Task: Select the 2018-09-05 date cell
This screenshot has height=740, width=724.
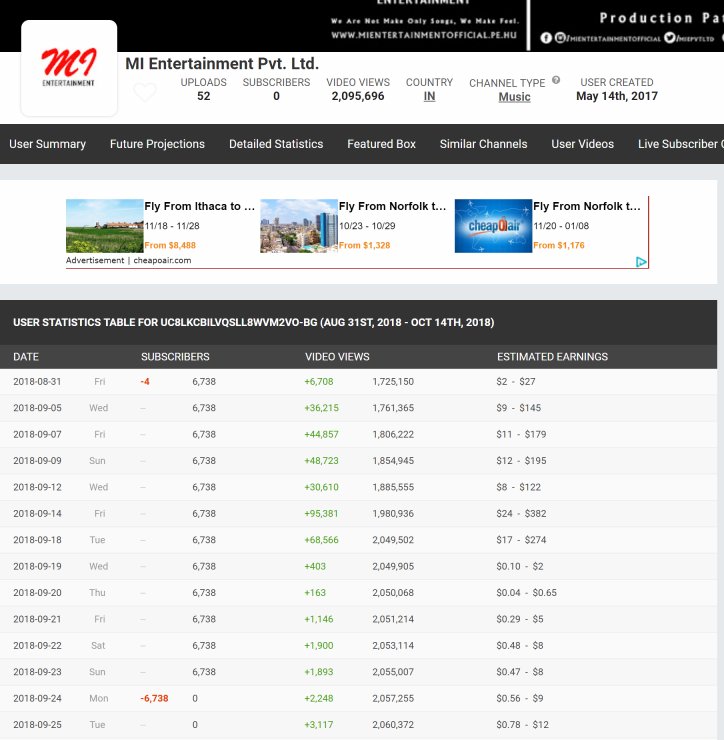Action: point(37,408)
